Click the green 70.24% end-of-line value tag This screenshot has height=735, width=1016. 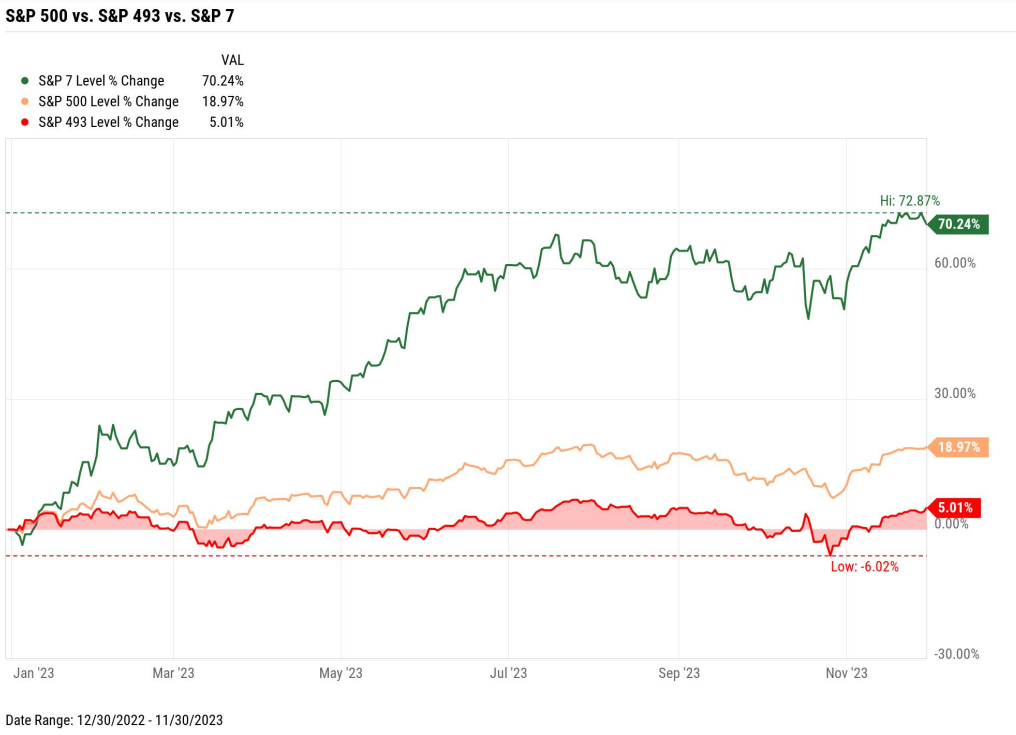point(959,224)
